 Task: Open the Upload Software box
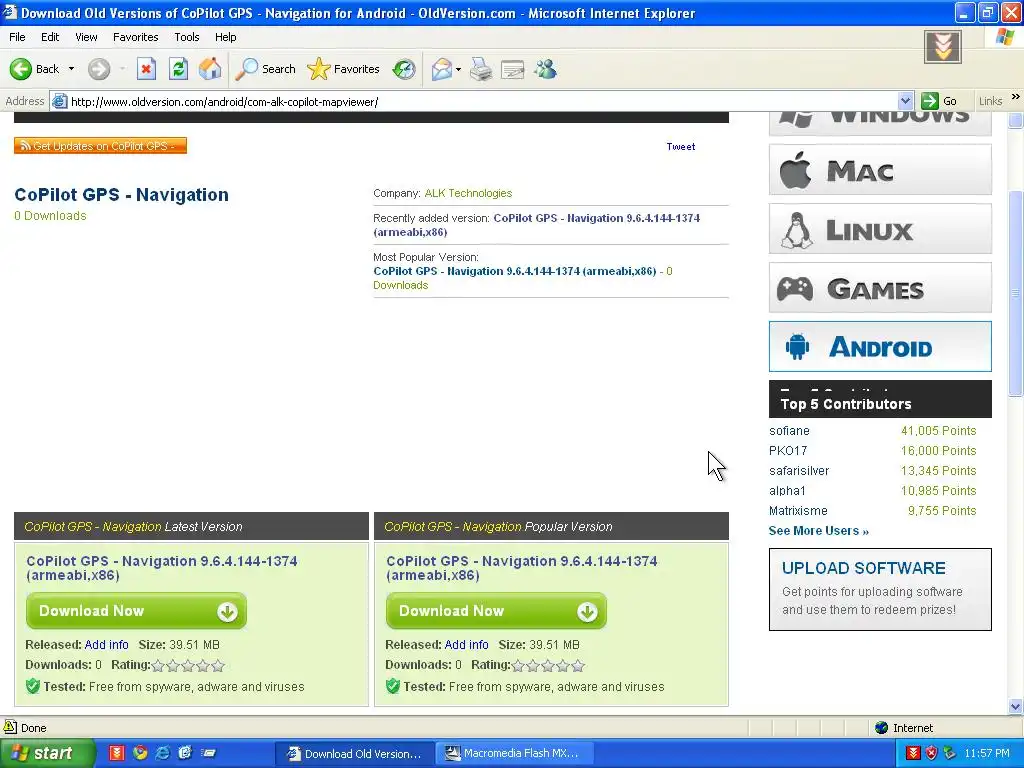point(880,589)
